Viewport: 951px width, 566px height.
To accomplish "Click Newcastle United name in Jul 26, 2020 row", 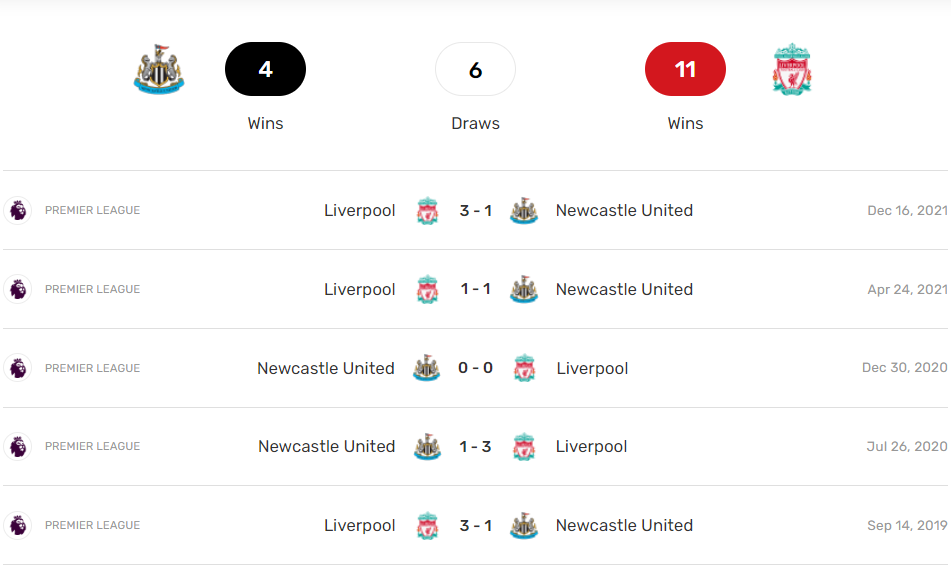I will pos(326,446).
